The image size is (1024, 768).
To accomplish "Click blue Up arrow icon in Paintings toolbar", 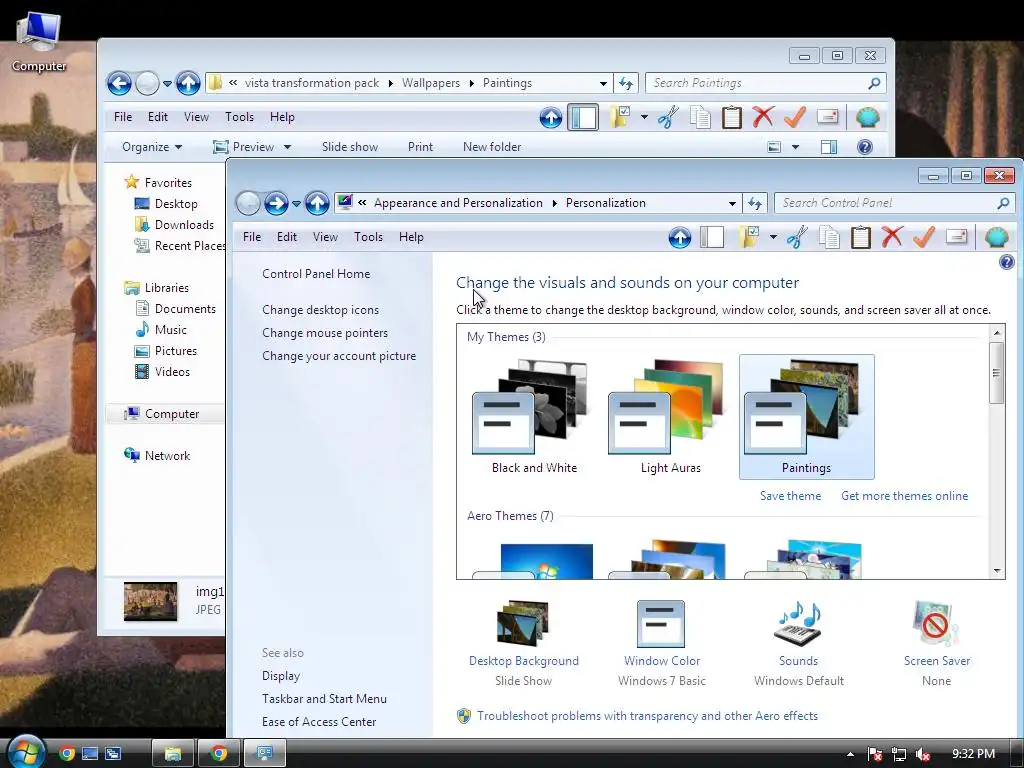I will point(551,118).
